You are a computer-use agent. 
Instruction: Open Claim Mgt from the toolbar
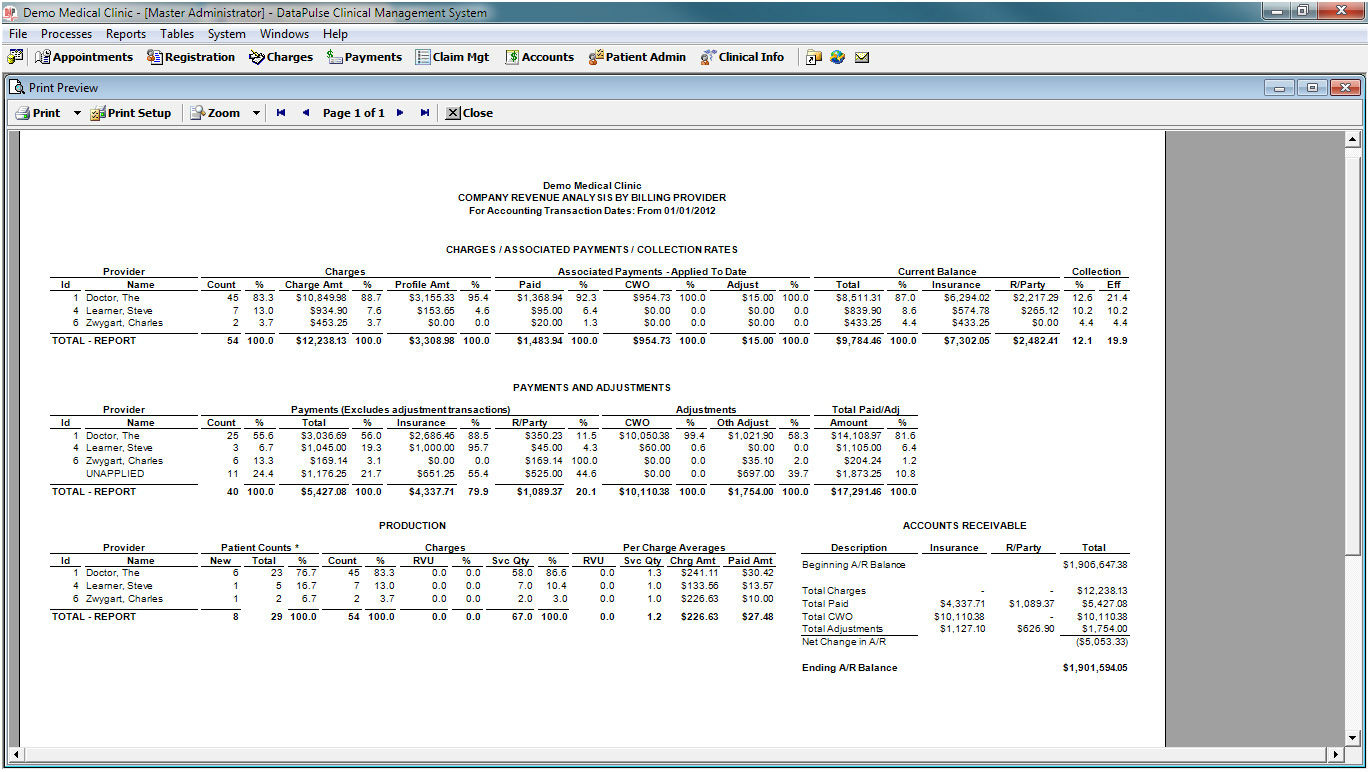pyautogui.click(x=452, y=57)
